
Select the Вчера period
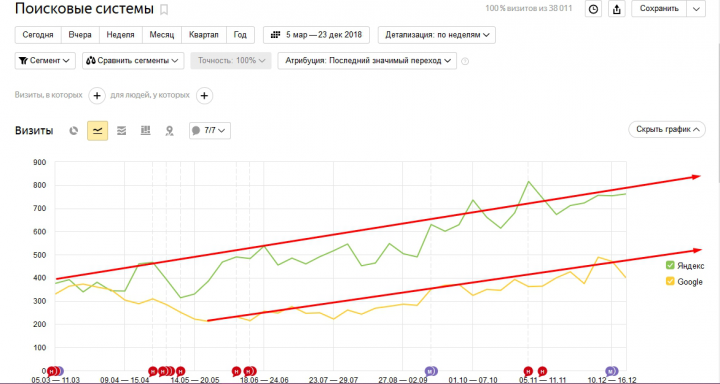click(80, 35)
